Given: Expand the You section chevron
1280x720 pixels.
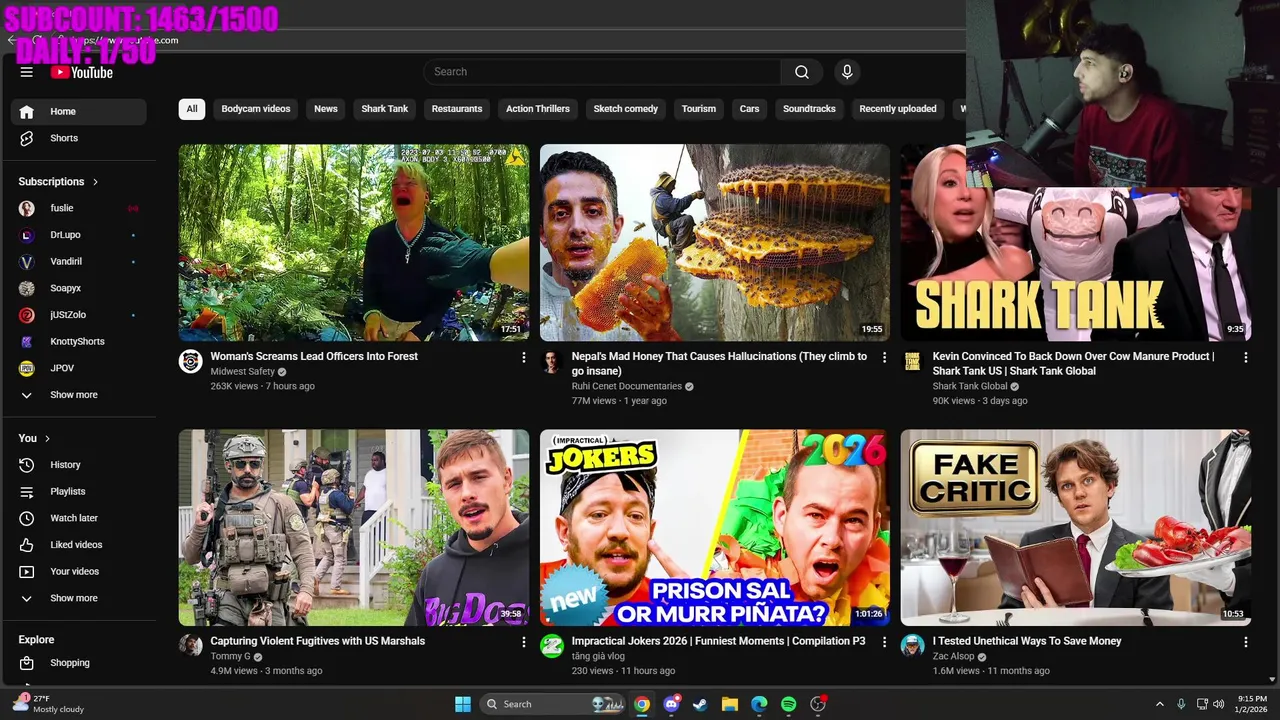Looking at the screenshot, I should [x=47, y=438].
